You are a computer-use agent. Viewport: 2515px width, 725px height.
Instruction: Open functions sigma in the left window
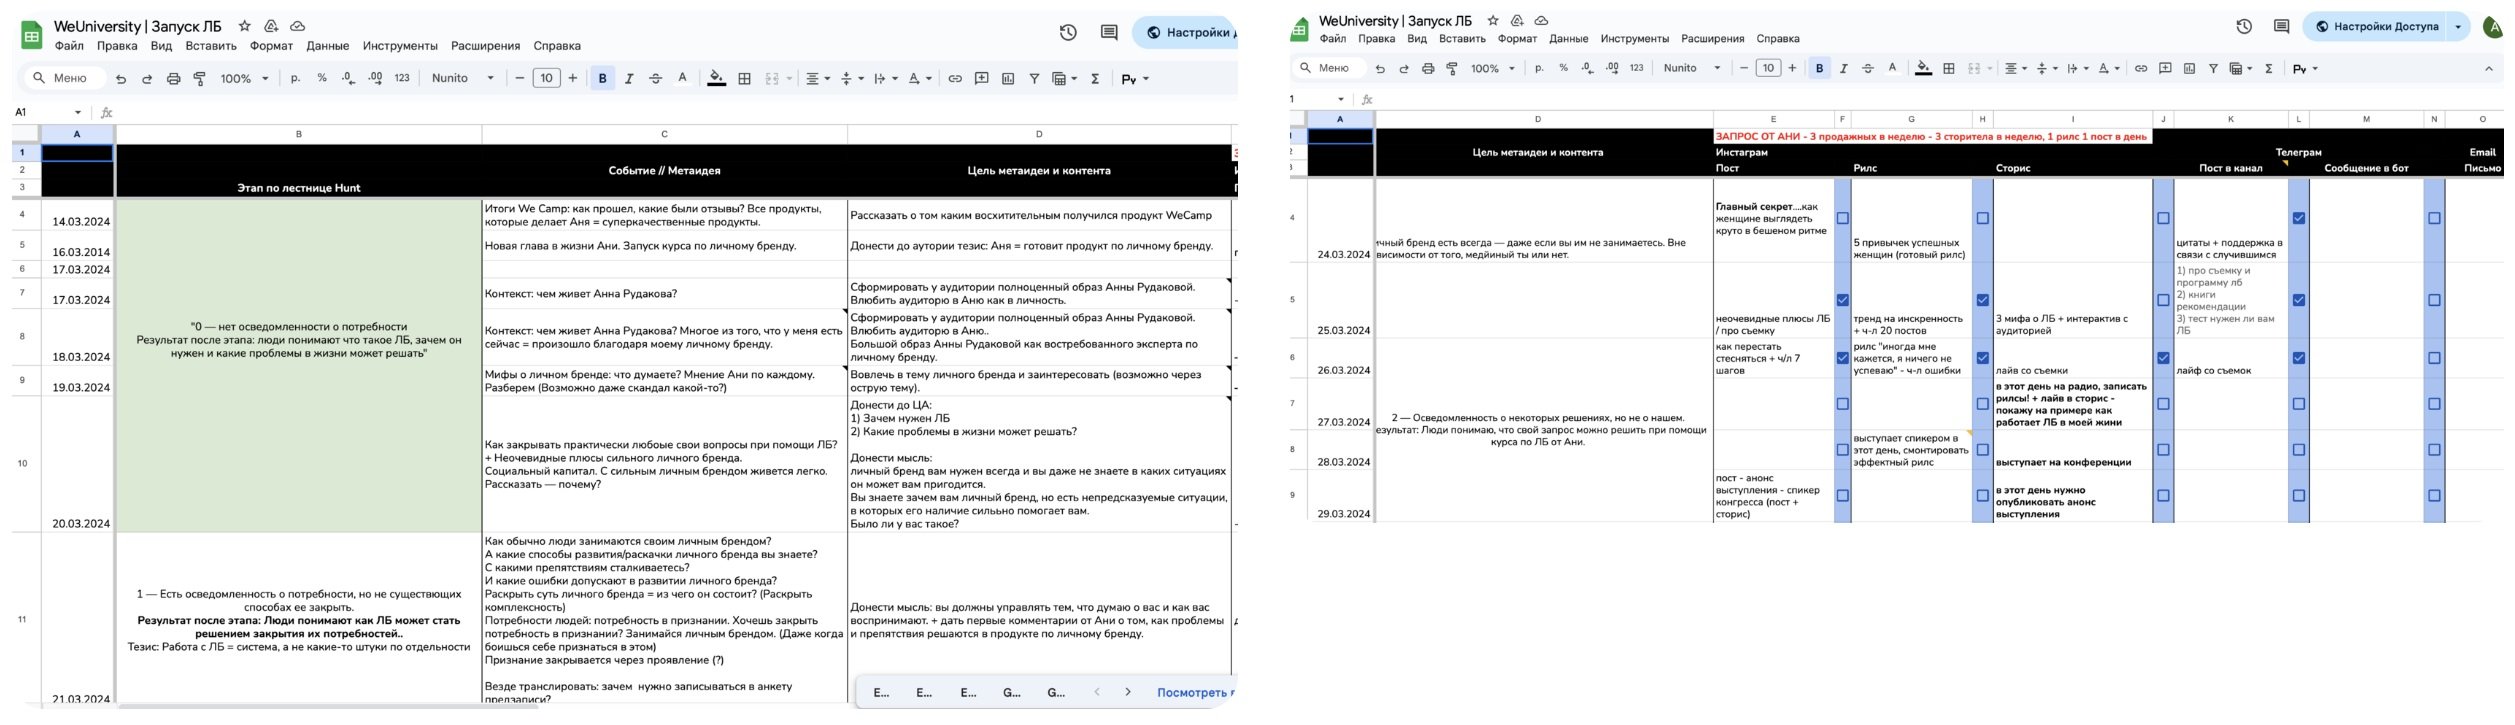[1095, 79]
